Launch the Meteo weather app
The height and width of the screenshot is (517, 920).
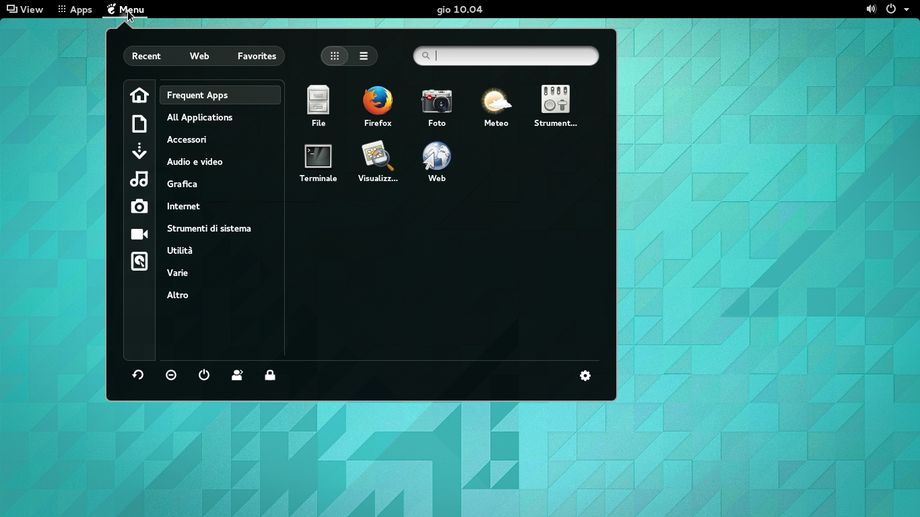(x=496, y=101)
